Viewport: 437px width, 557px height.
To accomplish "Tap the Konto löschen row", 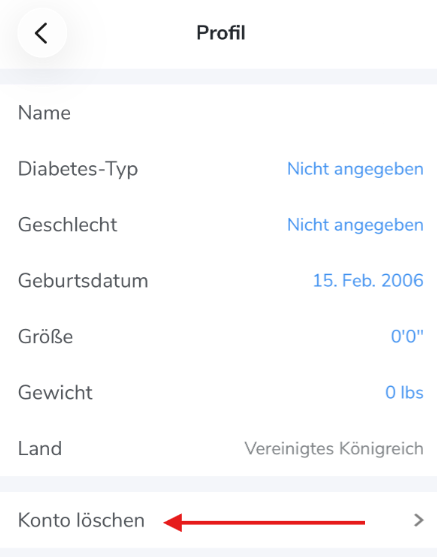I will click(x=218, y=520).
